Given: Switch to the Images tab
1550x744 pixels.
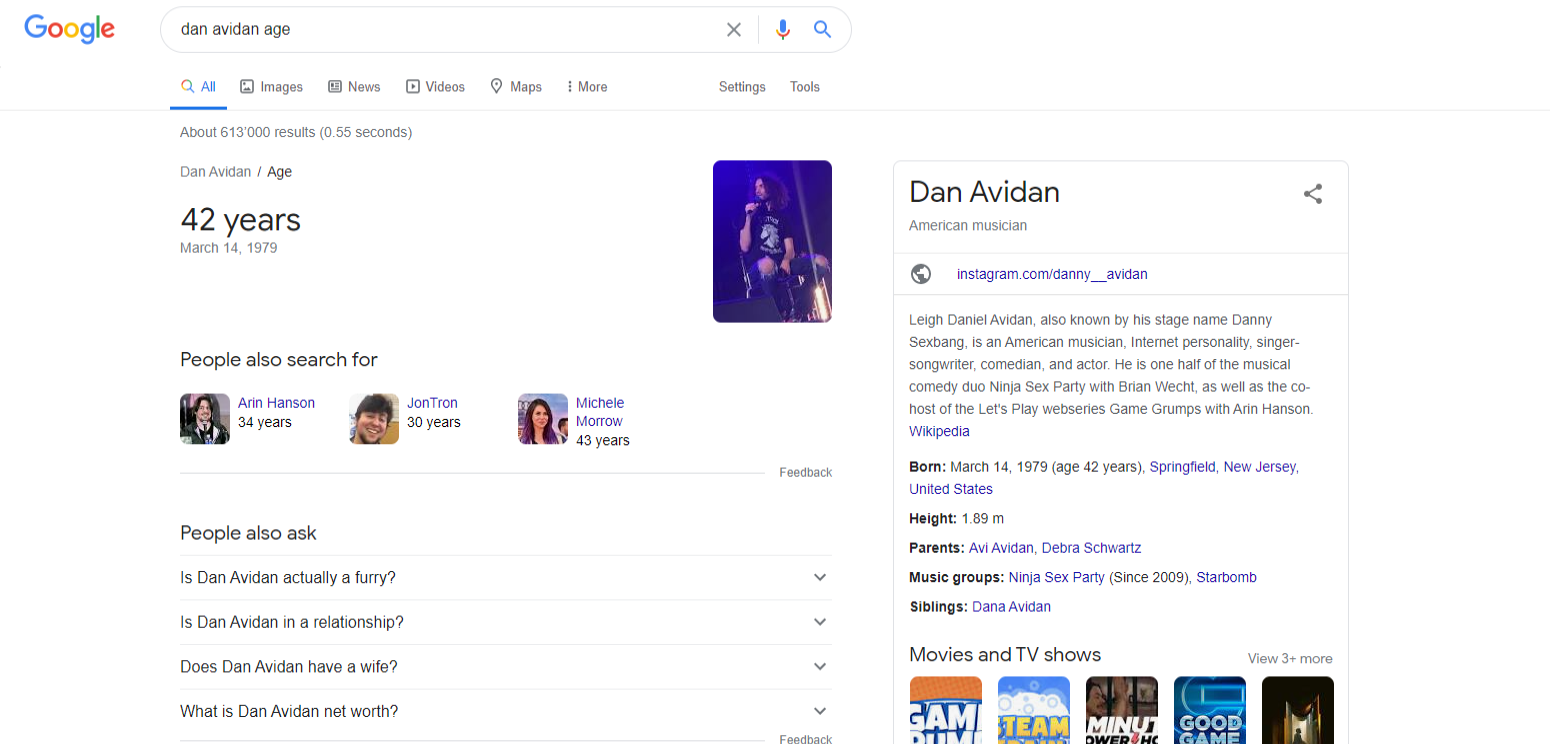Looking at the screenshot, I should click(x=272, y=87).
